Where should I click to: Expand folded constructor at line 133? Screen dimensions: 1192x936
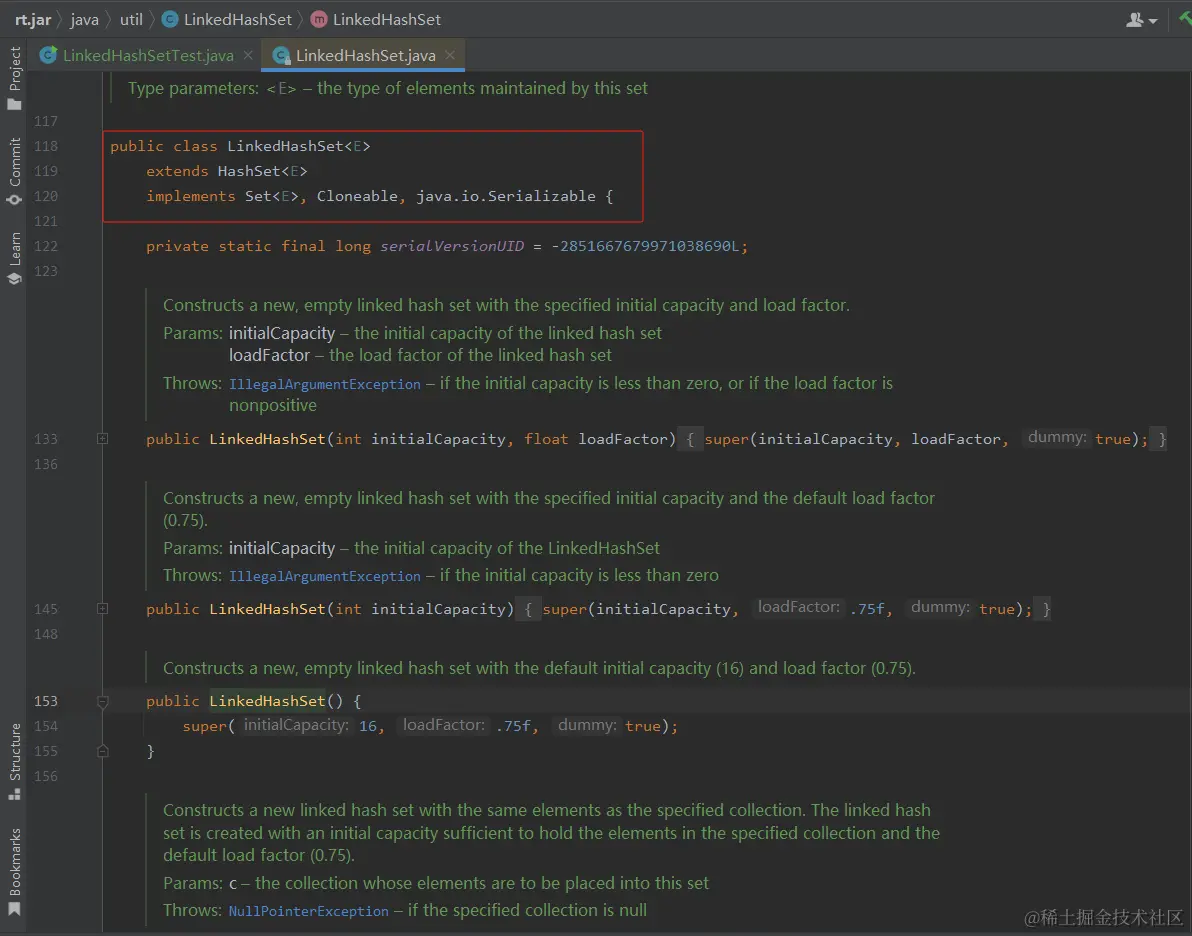click(x=103, y=439)
